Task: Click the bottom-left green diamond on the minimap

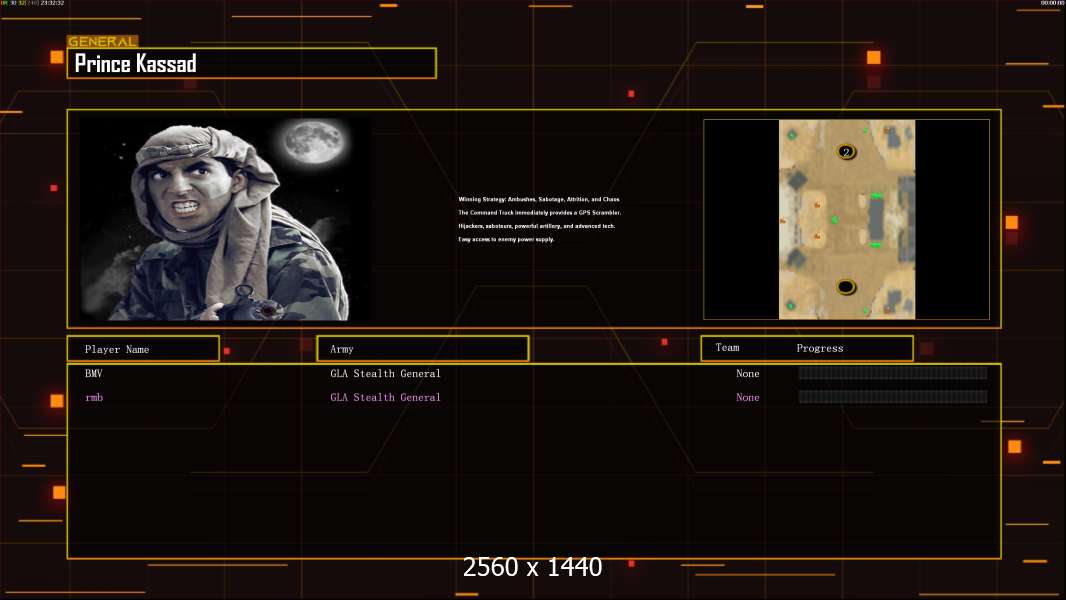Action: click(790, 306)
